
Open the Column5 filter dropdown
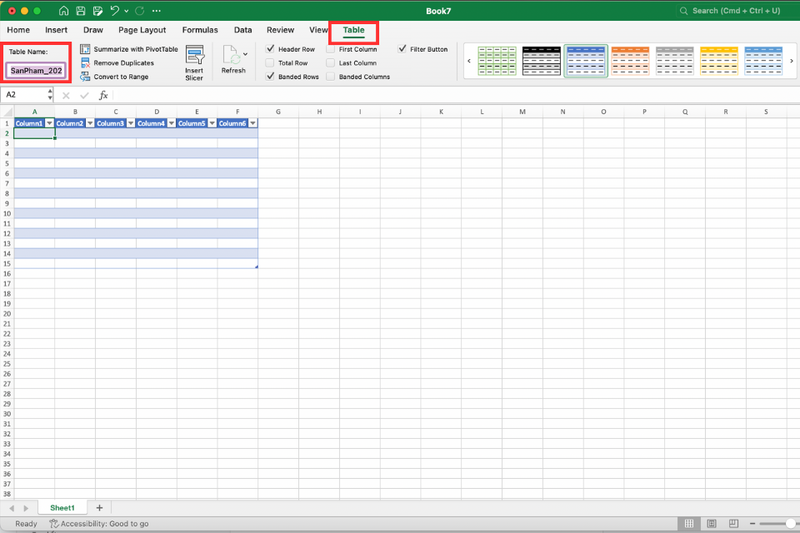[x=212, y=123]
